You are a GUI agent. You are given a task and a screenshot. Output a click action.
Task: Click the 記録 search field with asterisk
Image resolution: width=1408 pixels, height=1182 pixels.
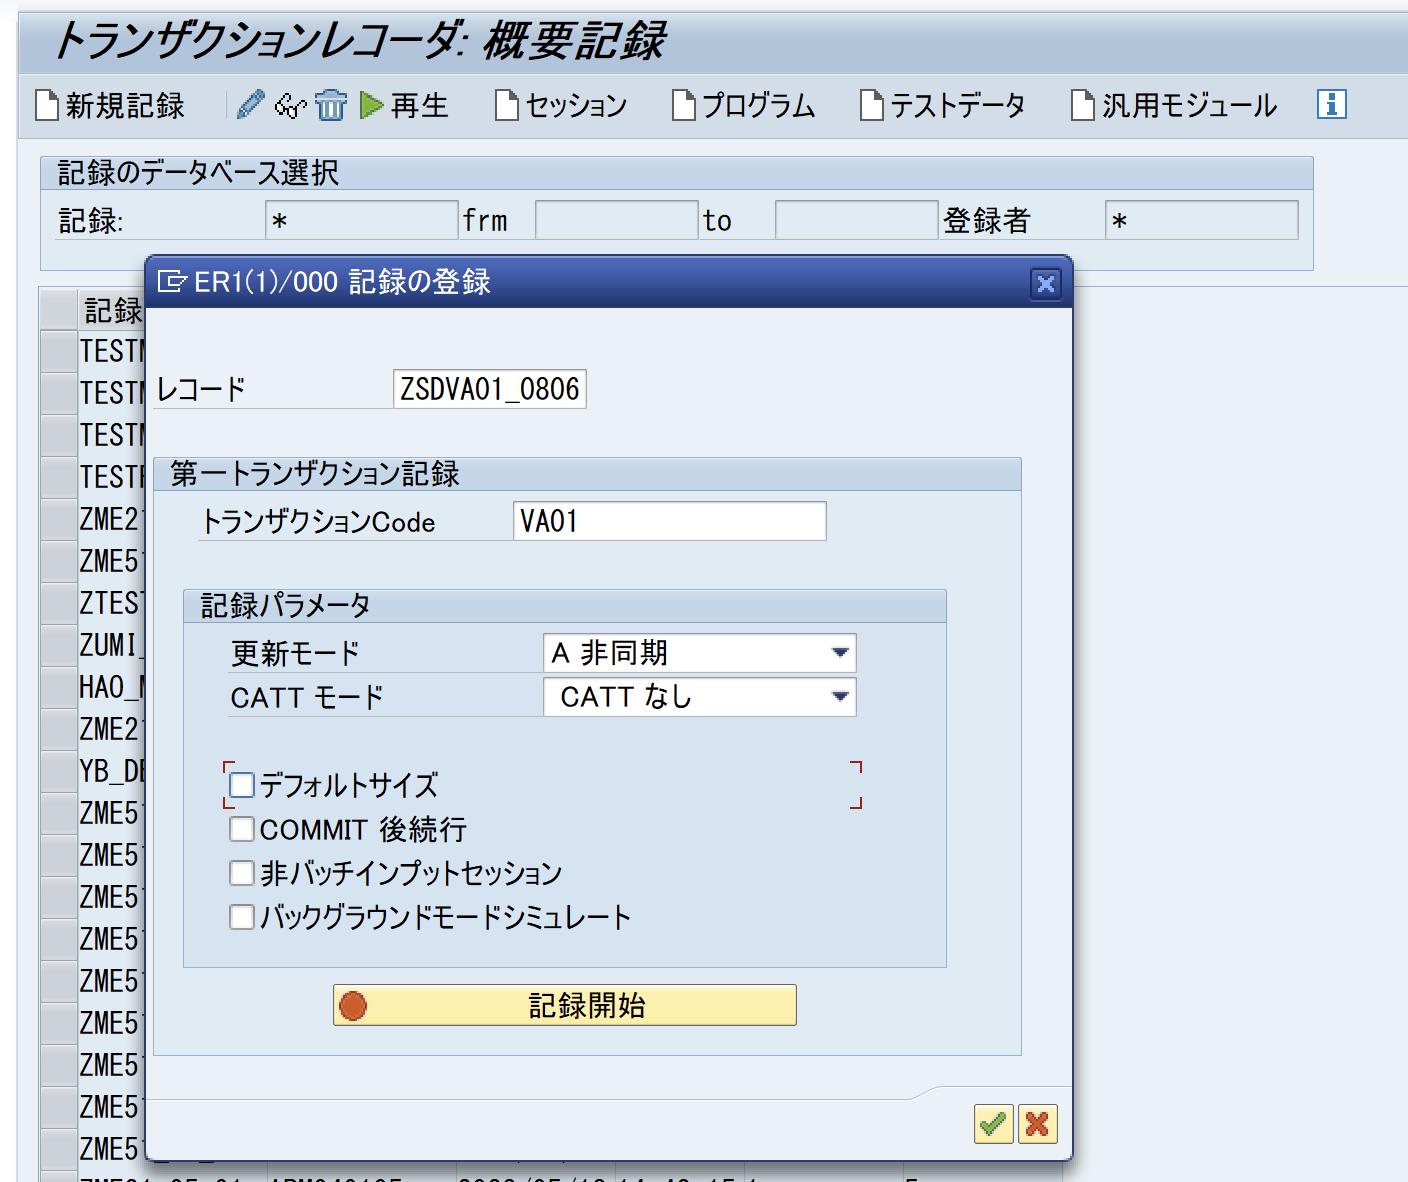coord(361,220)
